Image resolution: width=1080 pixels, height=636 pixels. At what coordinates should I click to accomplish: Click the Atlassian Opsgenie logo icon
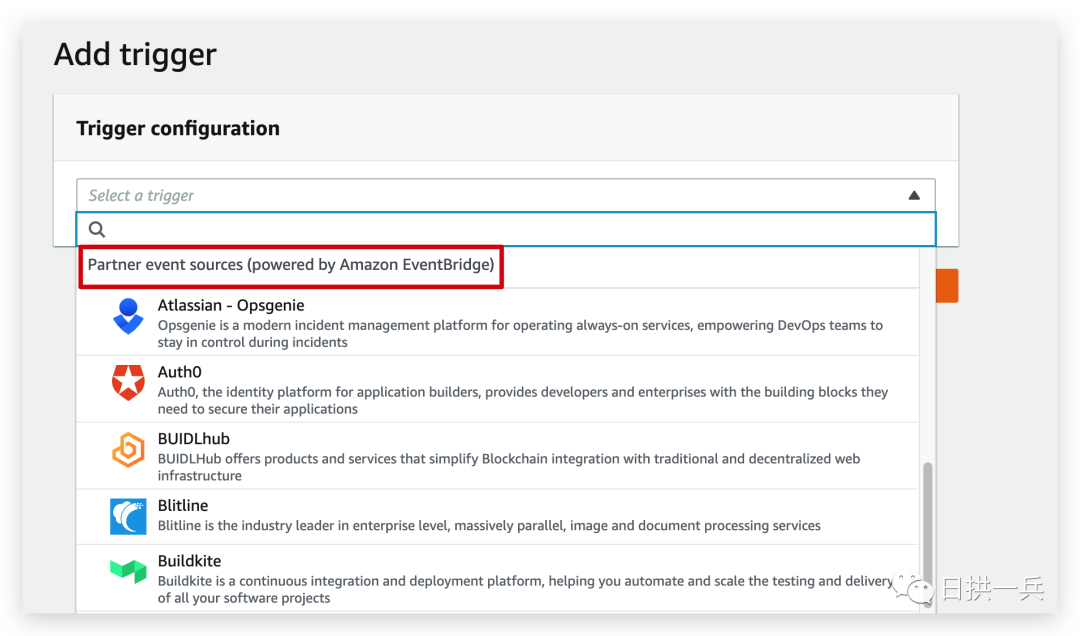click(128, 316)
